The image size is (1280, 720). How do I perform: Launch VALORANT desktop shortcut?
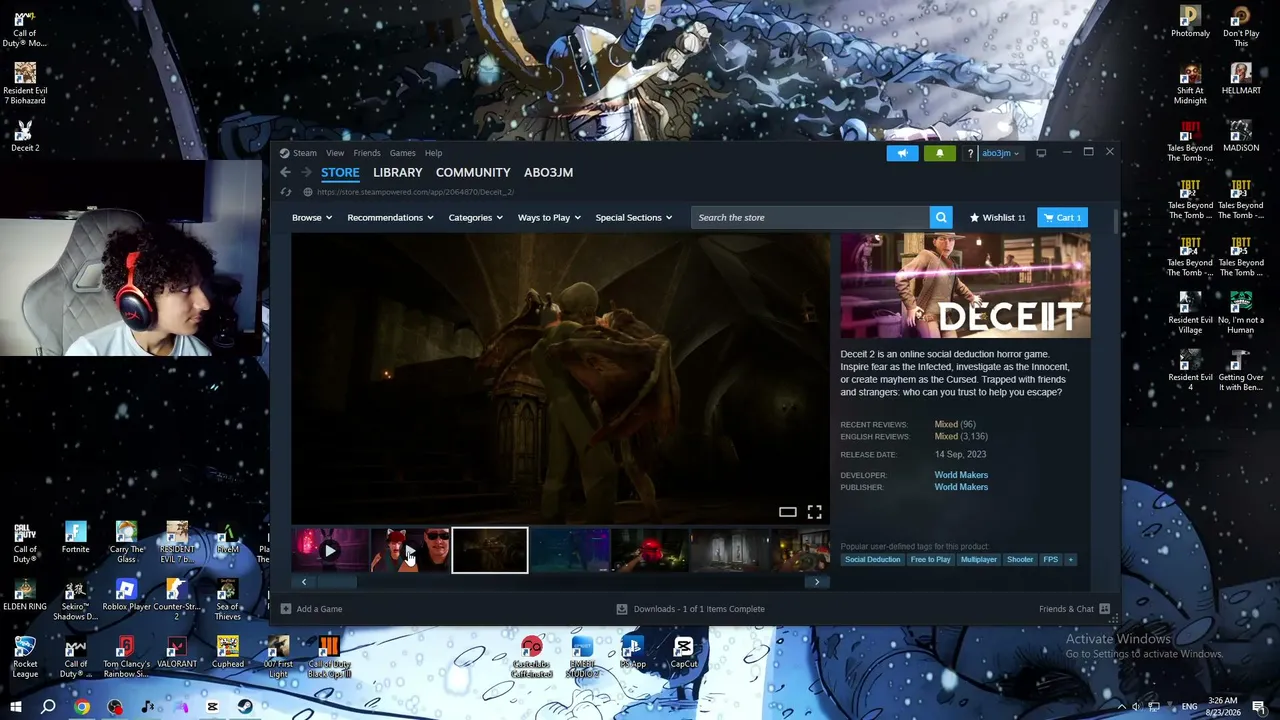point(177,653)
